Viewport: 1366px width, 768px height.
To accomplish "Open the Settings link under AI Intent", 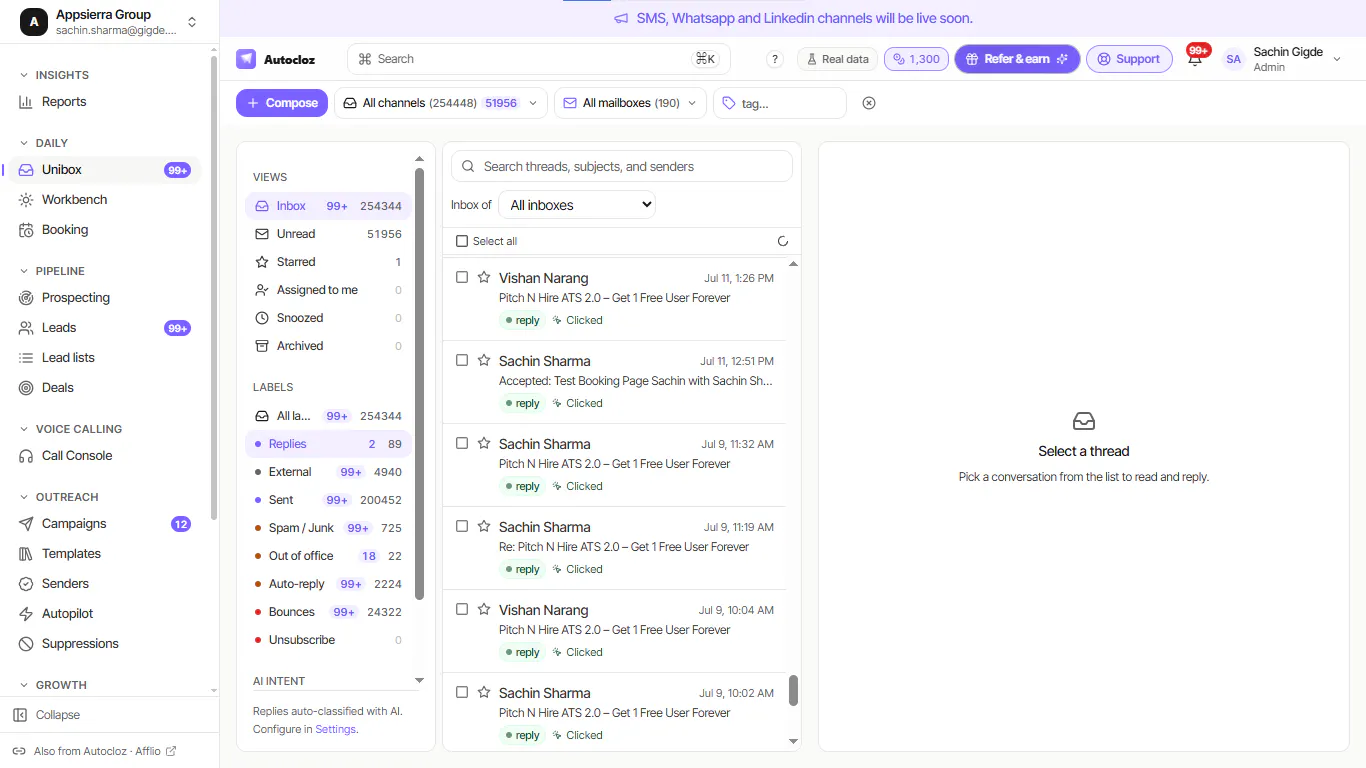I will pyautogui.click(x=335, y=729).
